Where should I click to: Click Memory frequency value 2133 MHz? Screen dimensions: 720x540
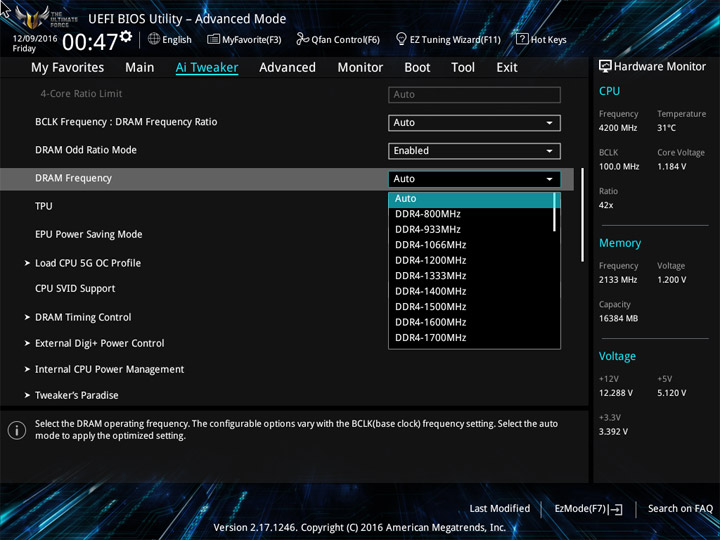tap(618, 280)
